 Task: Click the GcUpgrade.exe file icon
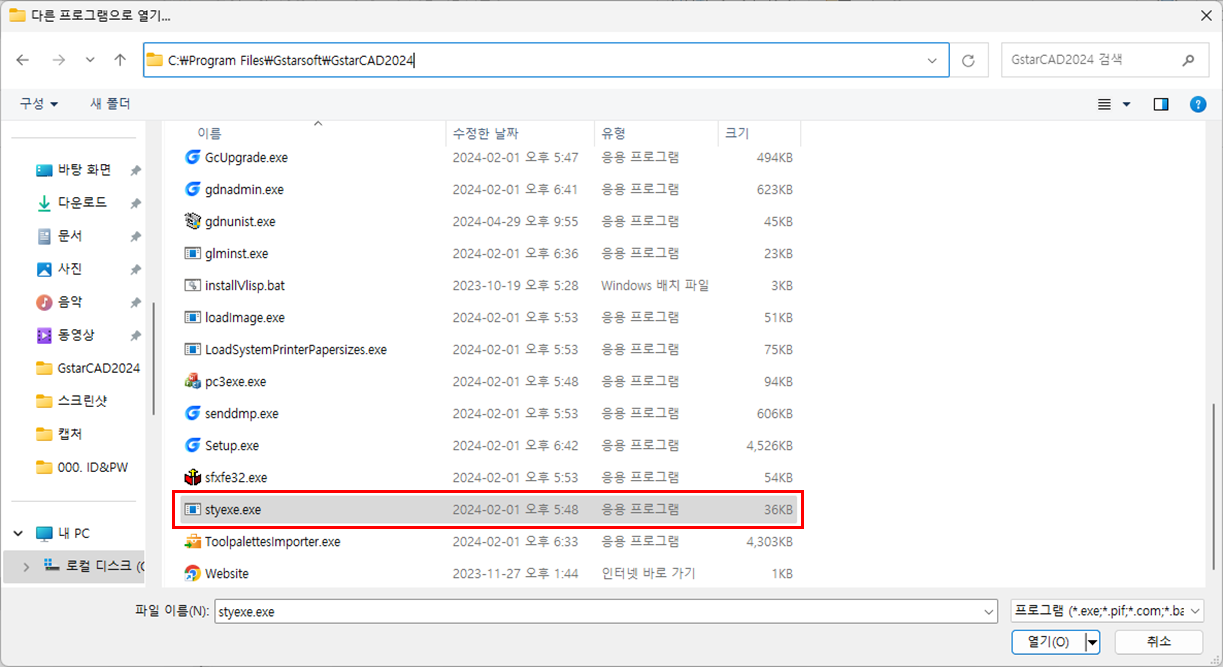[194, 157]
